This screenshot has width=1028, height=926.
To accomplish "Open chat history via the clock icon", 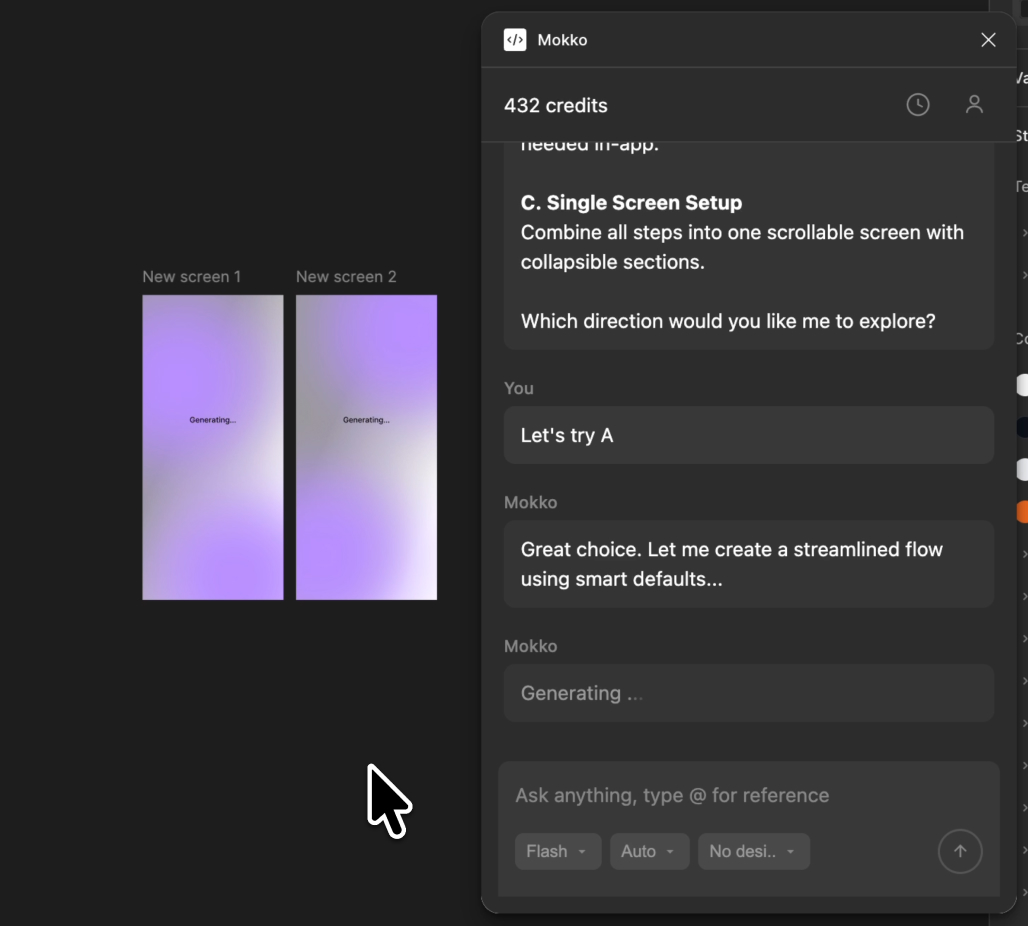I will tap(918, 104).
